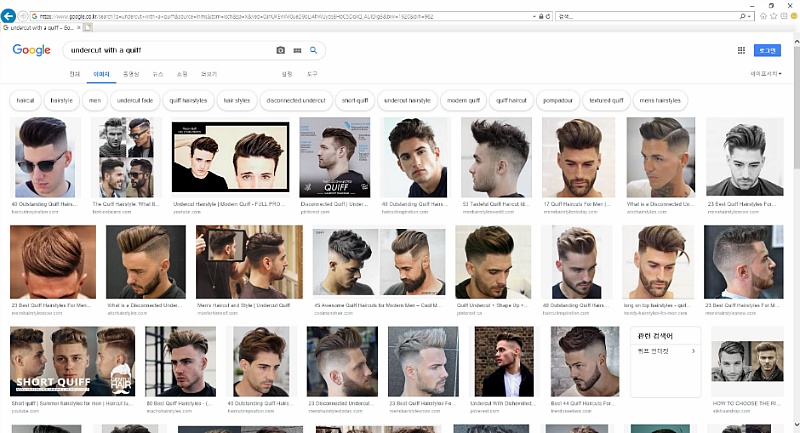This screenshot has height=433, width=800.
Task: Select the 'haircut' suggestion chip
Action: point(26,100)
